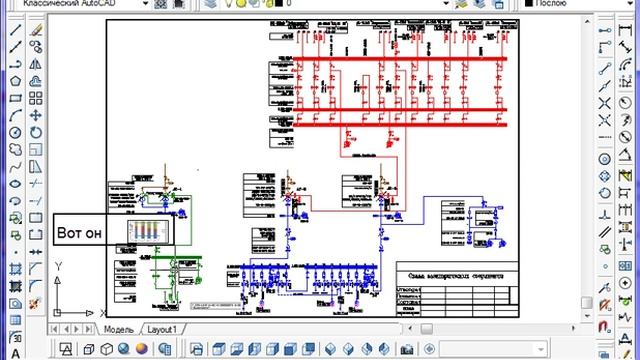Image resolution: width=640 pixels, height=360 pixels.
Task: Click the Послою color swatch
Action: pyautogui.click(x=529, y=3)
